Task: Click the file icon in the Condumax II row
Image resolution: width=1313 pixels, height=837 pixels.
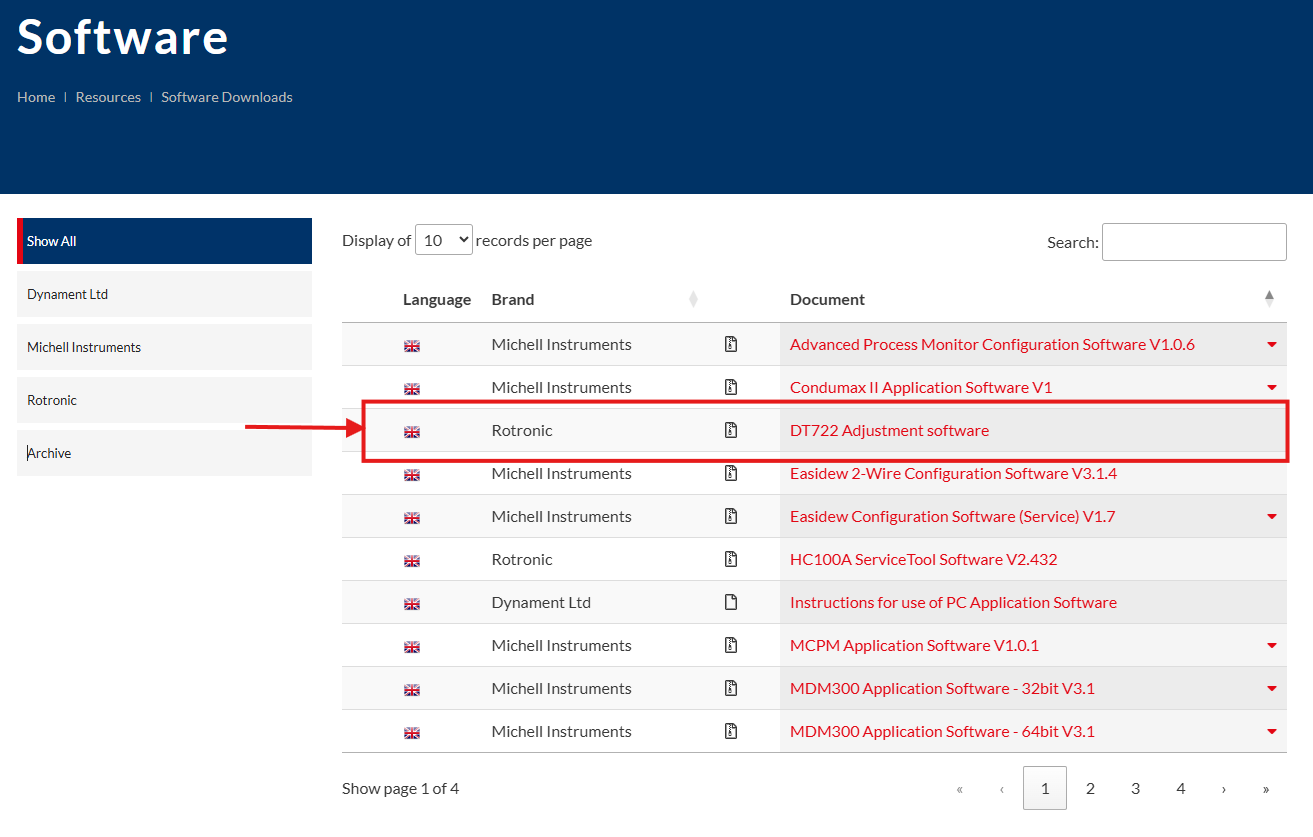Action: coord(731,387)
